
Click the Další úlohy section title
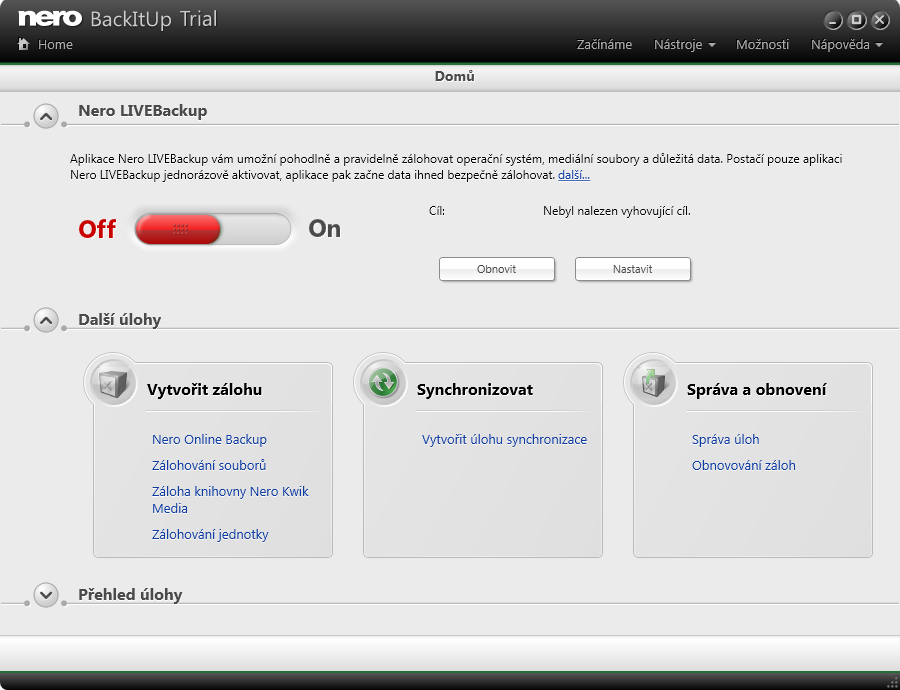tap(119, 319)
